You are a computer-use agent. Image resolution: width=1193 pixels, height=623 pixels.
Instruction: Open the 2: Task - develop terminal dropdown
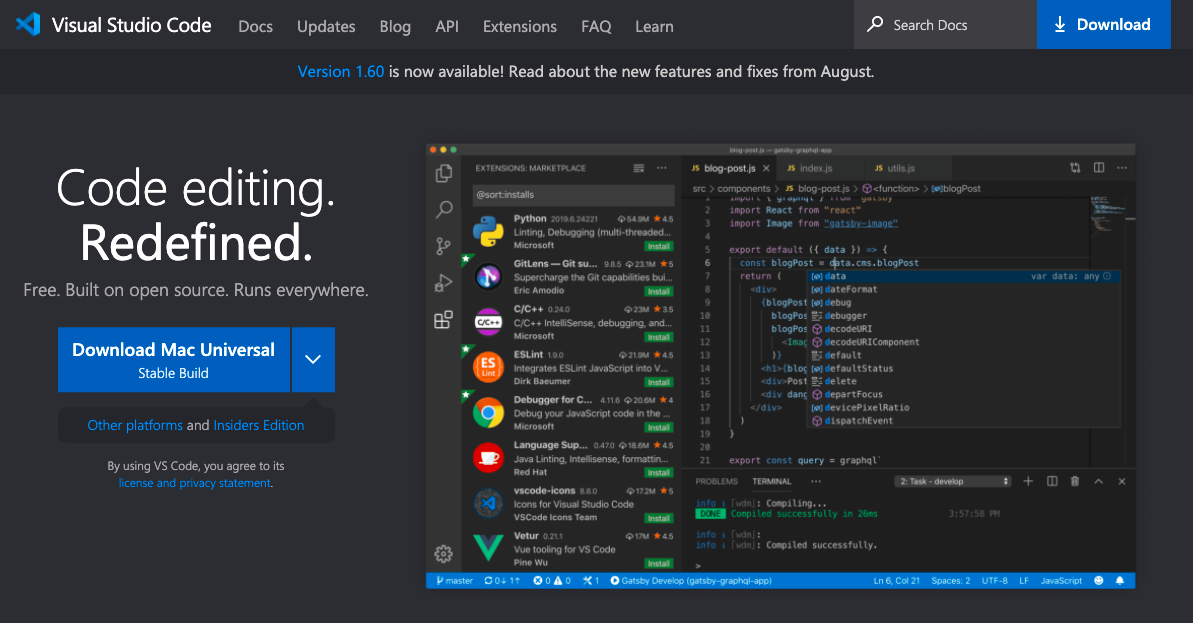coord(953,482)
